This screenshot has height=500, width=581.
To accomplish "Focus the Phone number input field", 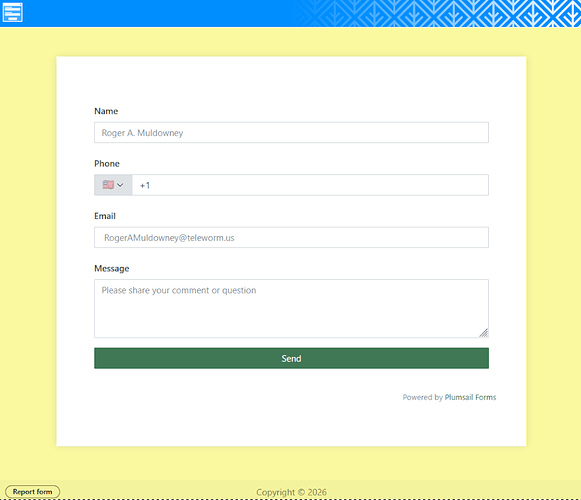I will tap(310, 185).
